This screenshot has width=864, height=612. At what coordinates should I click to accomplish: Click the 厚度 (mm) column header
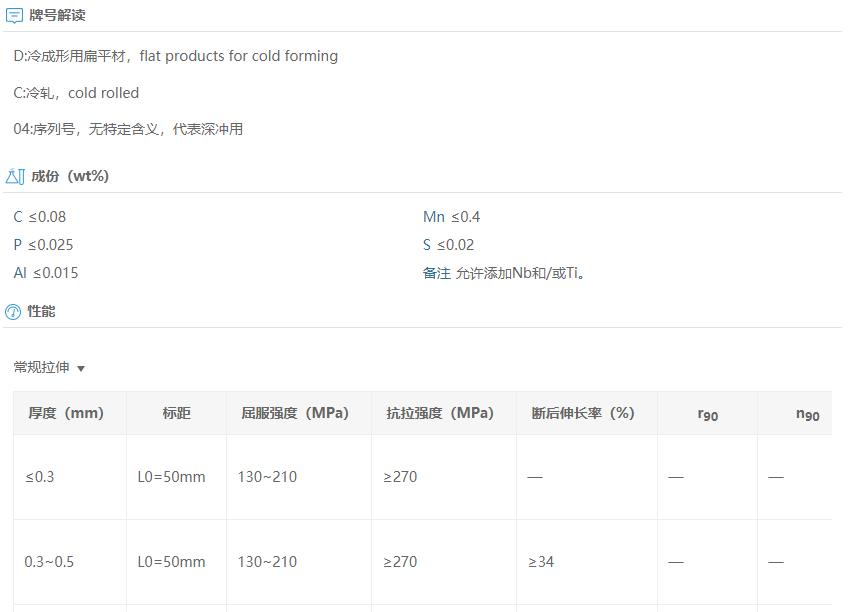66,413
